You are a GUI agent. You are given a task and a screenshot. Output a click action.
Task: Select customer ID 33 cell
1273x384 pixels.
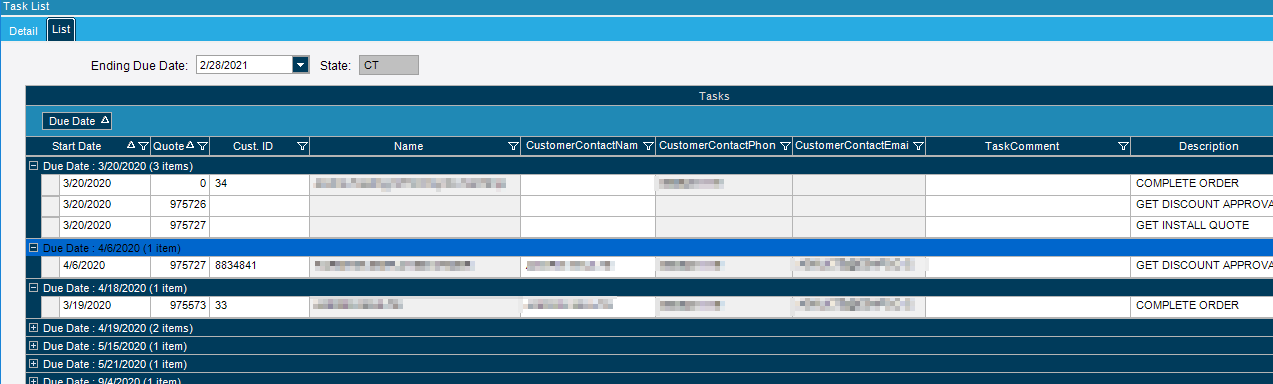(260, 306)
